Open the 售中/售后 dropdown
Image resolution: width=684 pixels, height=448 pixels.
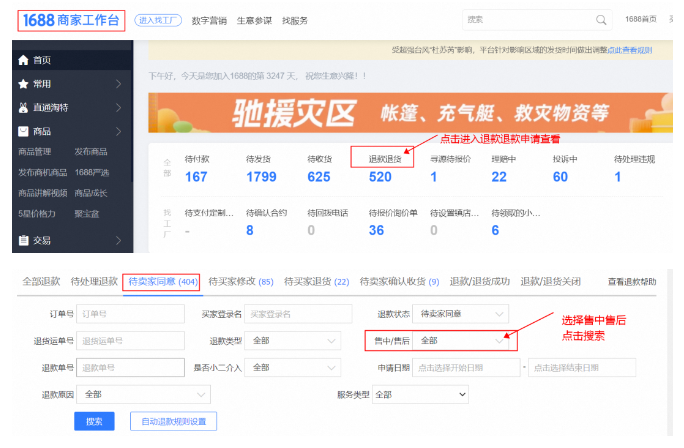(x=464, y=341)
